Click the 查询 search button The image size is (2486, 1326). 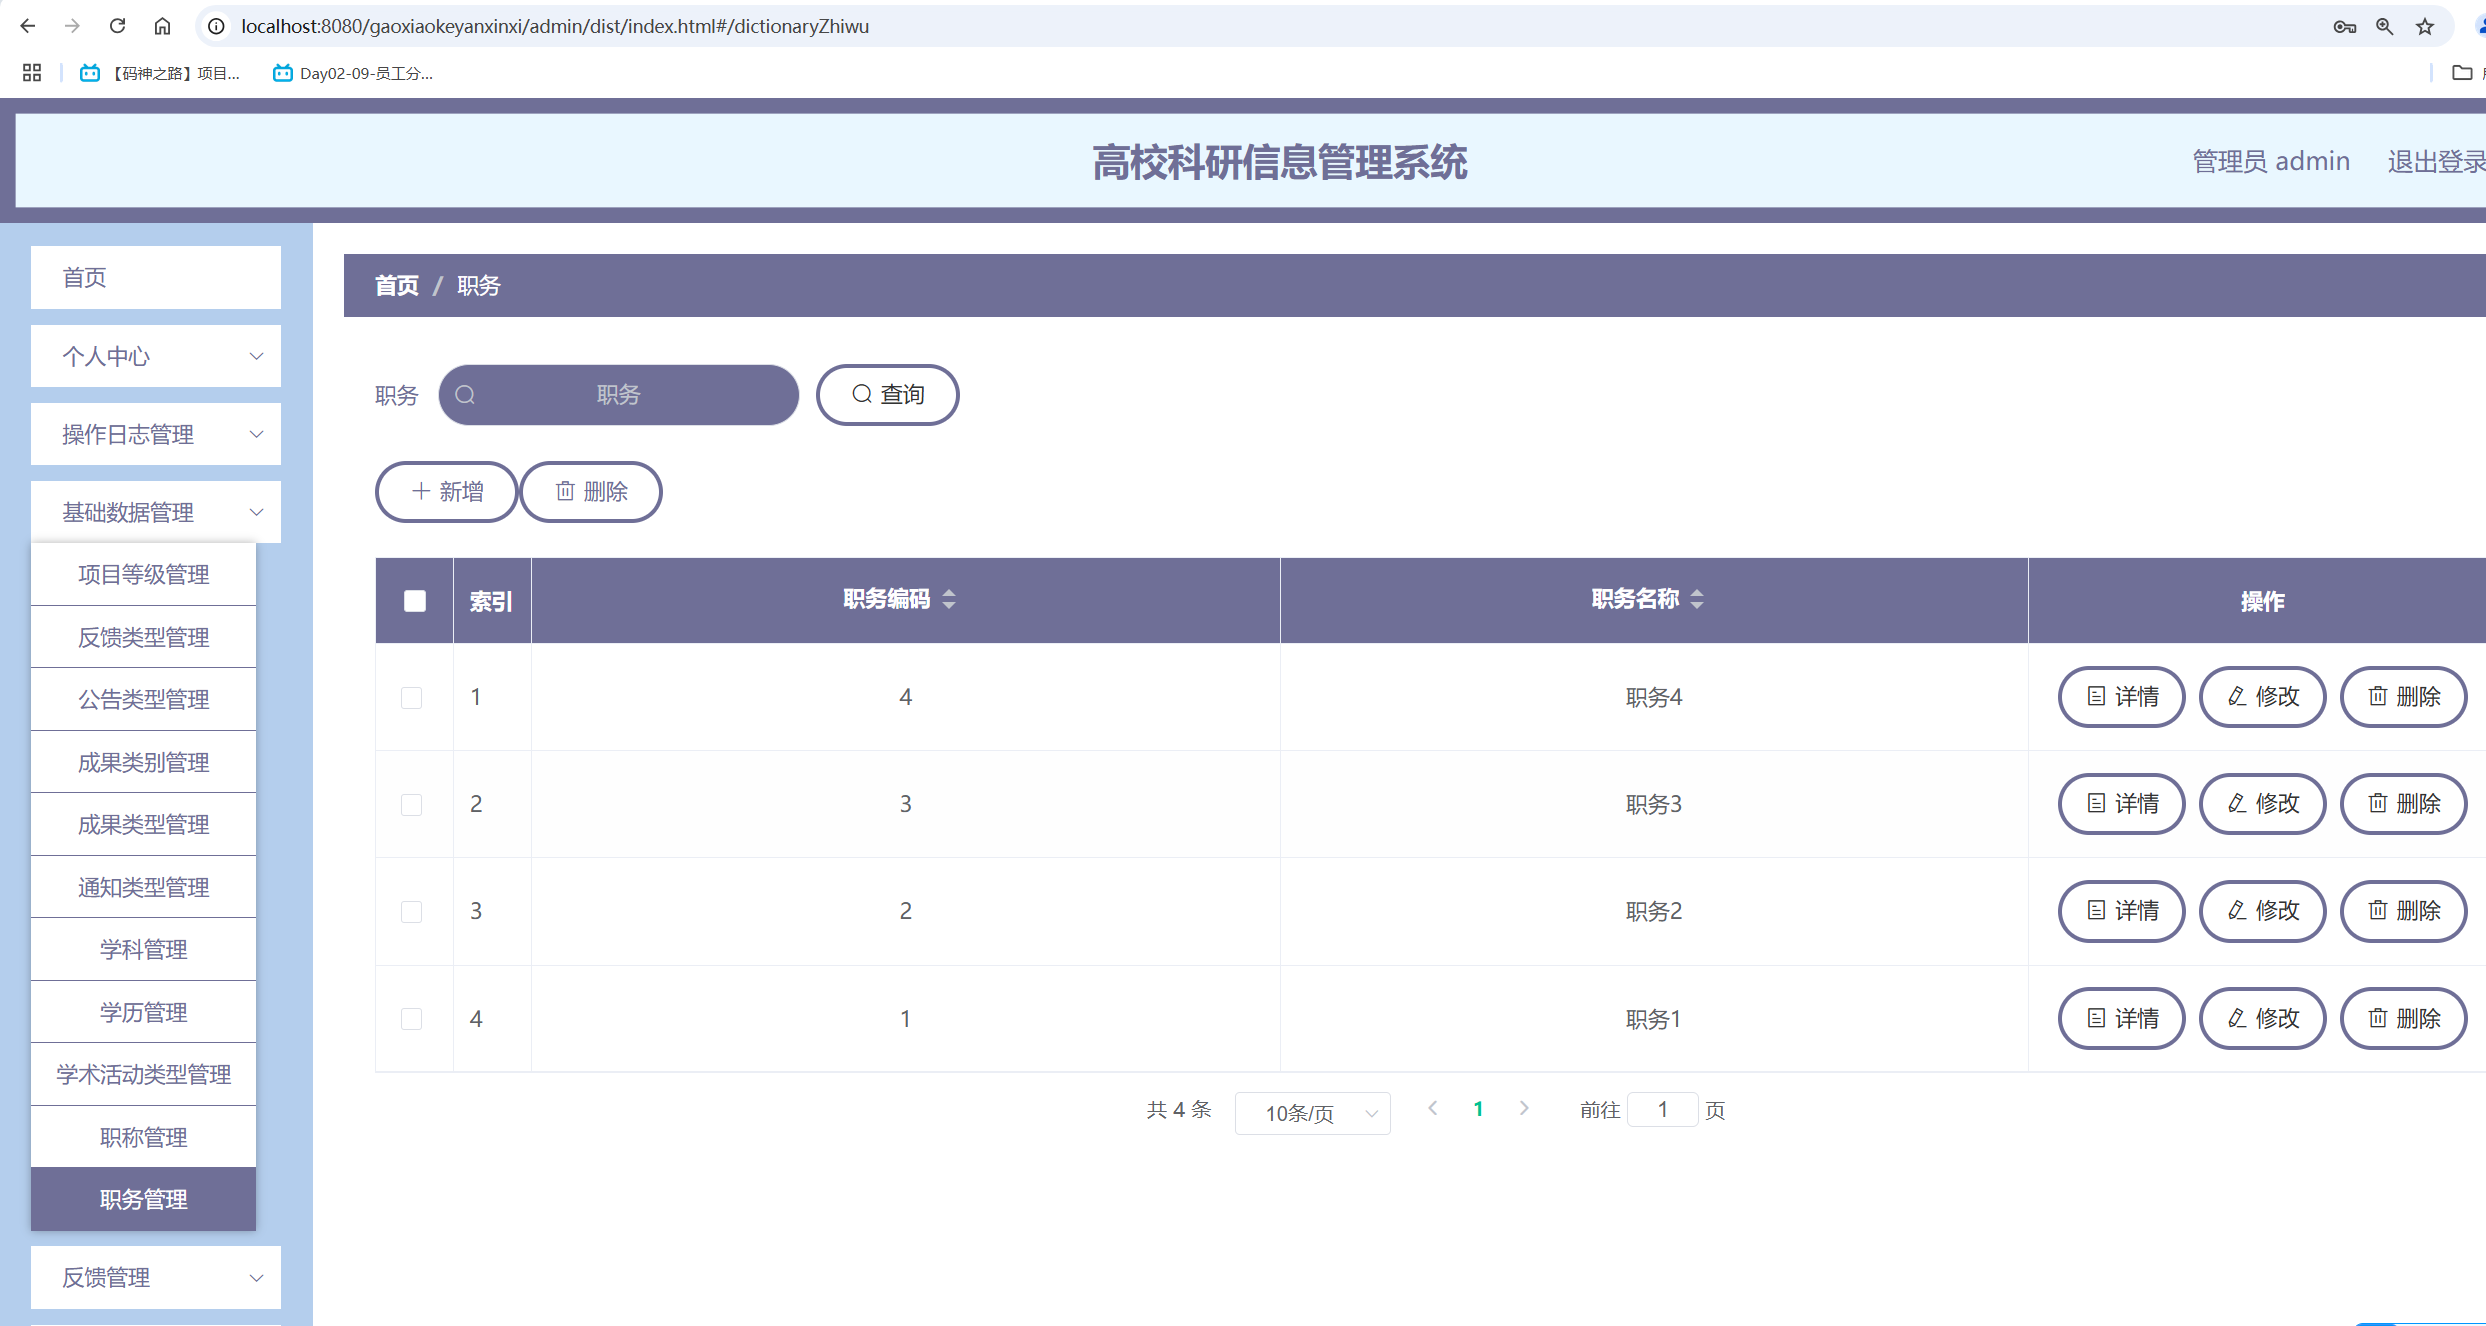point(888,395)
